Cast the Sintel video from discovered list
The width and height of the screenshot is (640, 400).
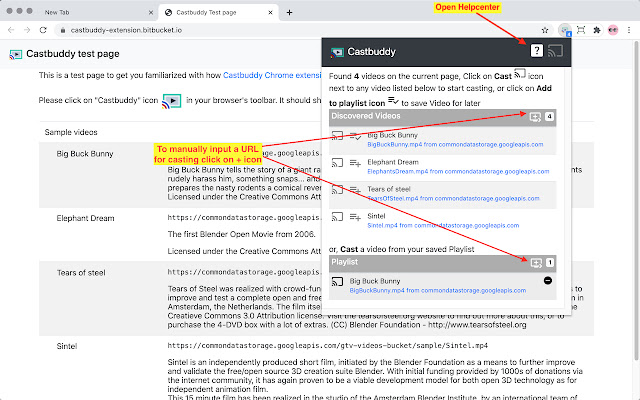coord(337,217)
